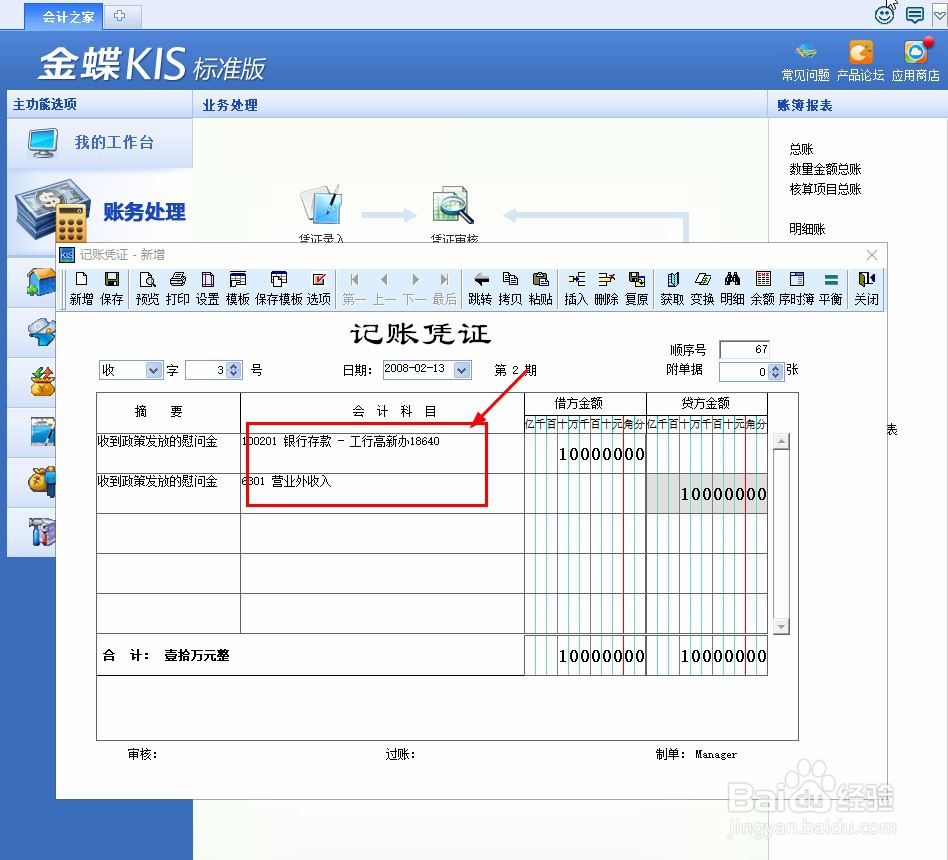The height and width of the screenshot is (860, 948).
Task: Balance the voucher with 平衡 icon
Action: pyautogui.click(x=831, y=288)
